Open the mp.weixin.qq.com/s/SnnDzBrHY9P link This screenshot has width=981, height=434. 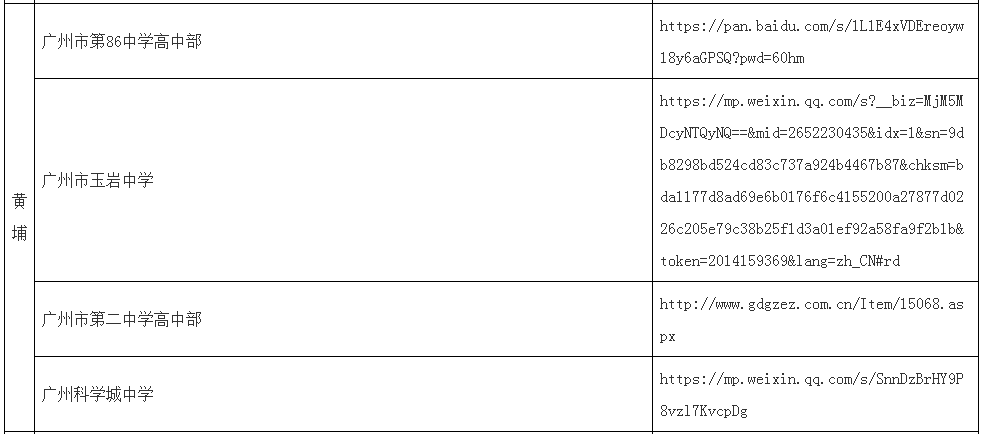click(811, 379)
